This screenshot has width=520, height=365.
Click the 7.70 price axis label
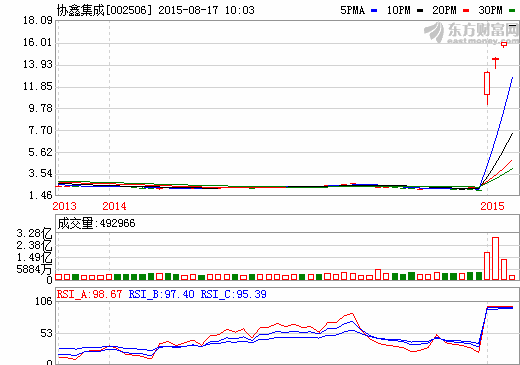pyautogui.click(x=41, y=130)
